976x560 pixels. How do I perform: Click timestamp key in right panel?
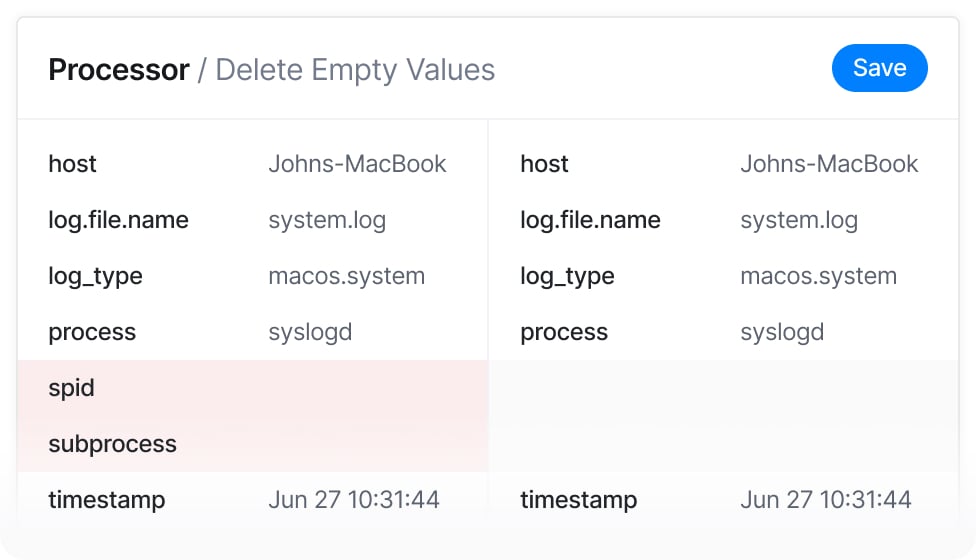pos(579,500)
